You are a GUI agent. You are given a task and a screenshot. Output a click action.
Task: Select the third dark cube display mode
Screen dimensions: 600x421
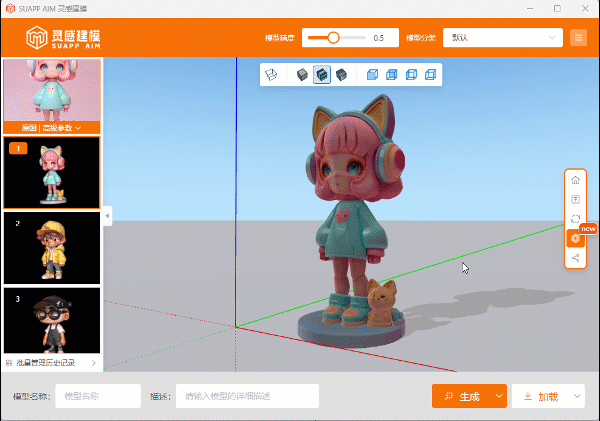pos(341,74)
